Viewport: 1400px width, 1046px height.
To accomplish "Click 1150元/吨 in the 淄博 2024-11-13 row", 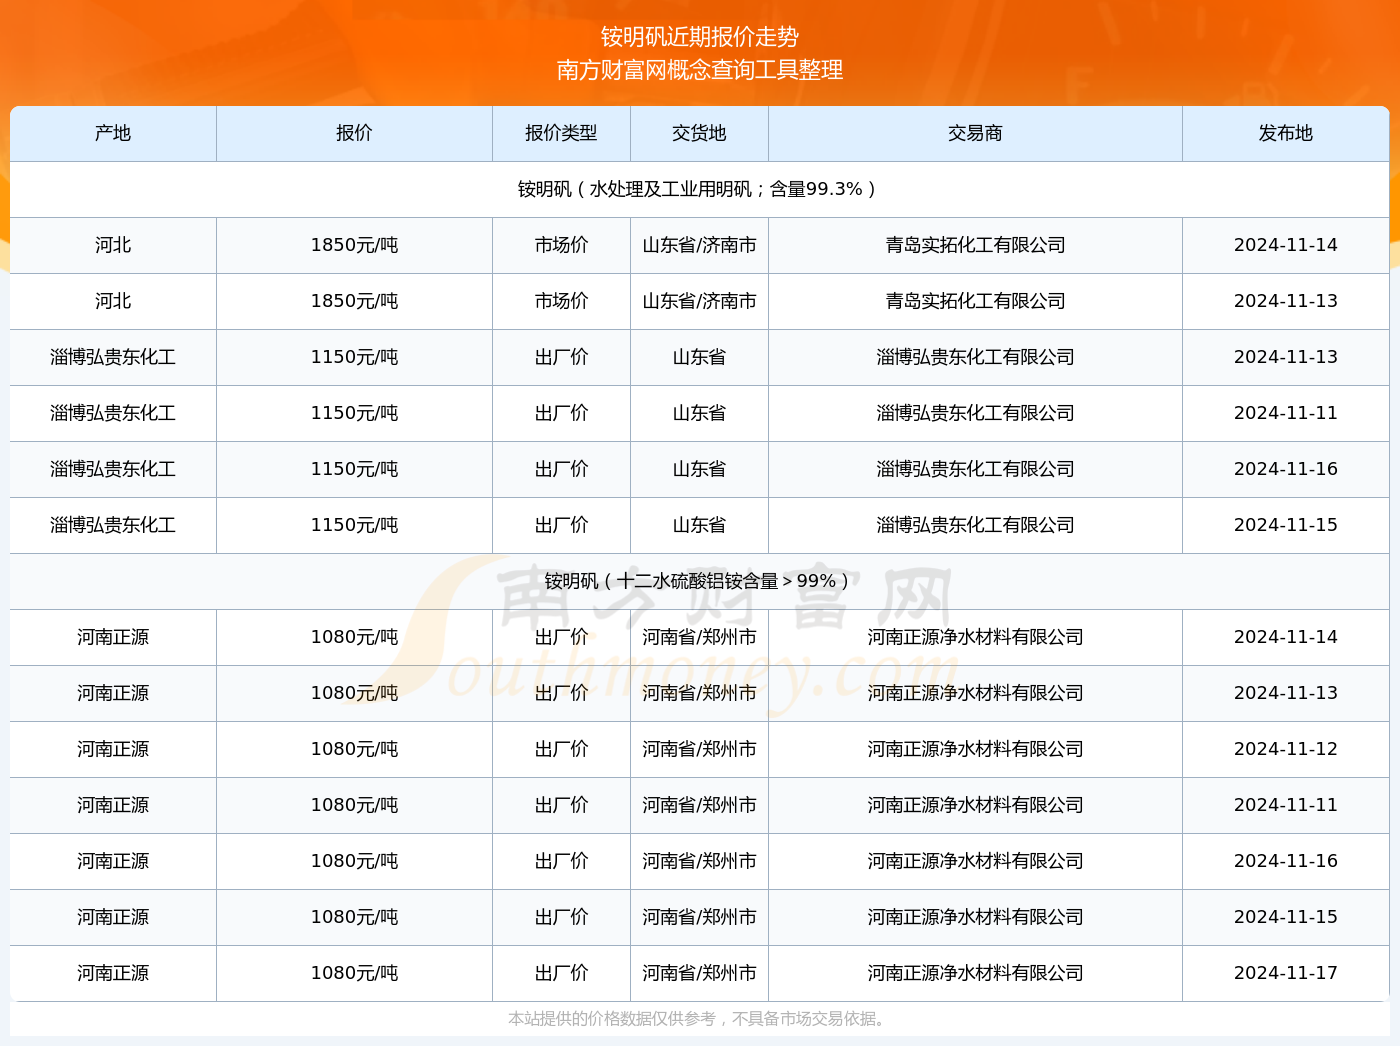I will [354, 357].
